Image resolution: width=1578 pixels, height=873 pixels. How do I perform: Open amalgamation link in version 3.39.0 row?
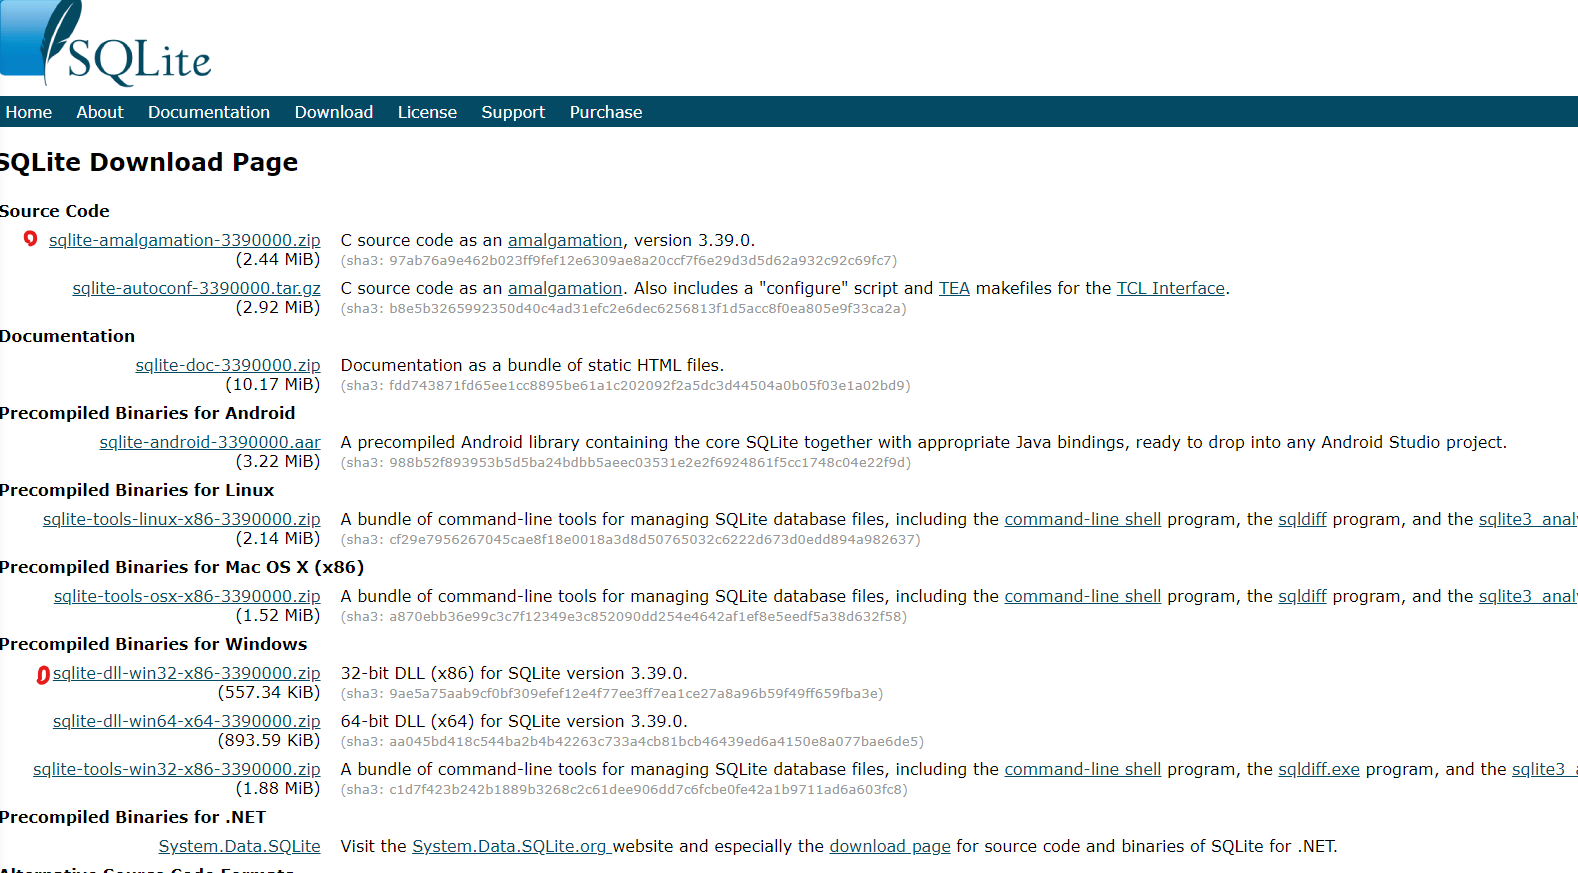click(x=565, y=240)
